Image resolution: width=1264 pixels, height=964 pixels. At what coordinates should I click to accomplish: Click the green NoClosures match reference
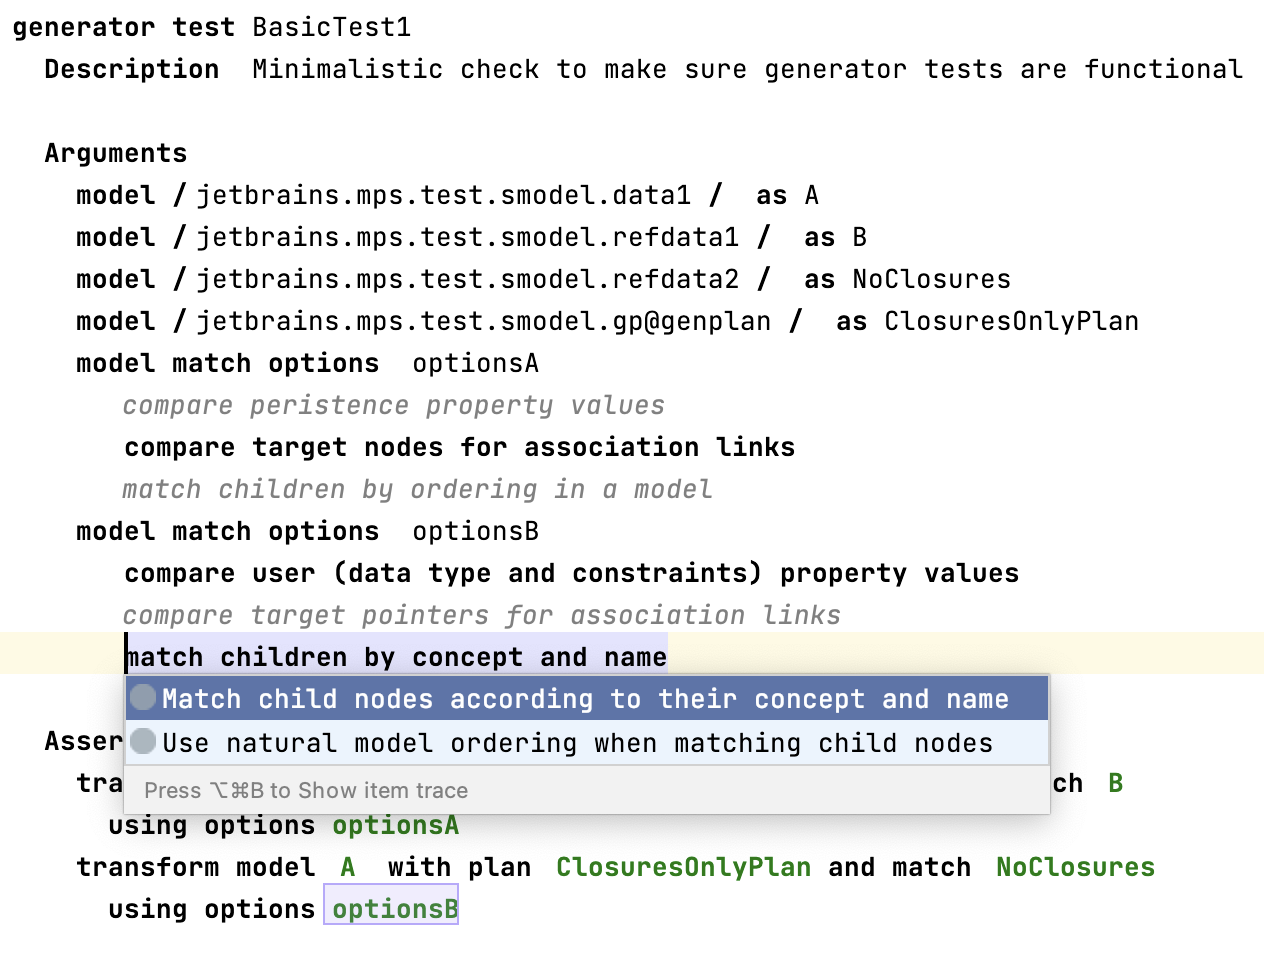coord(1075,867)
